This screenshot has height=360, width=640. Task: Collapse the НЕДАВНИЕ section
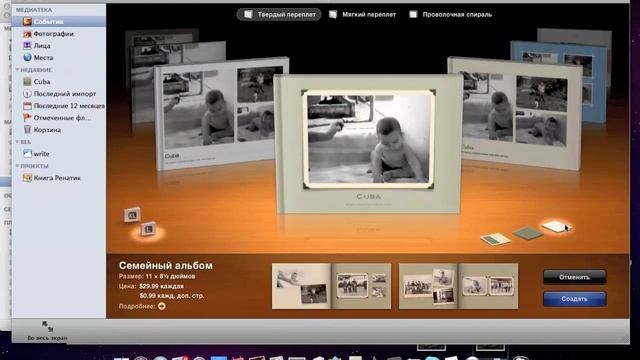tap(18, 70)
